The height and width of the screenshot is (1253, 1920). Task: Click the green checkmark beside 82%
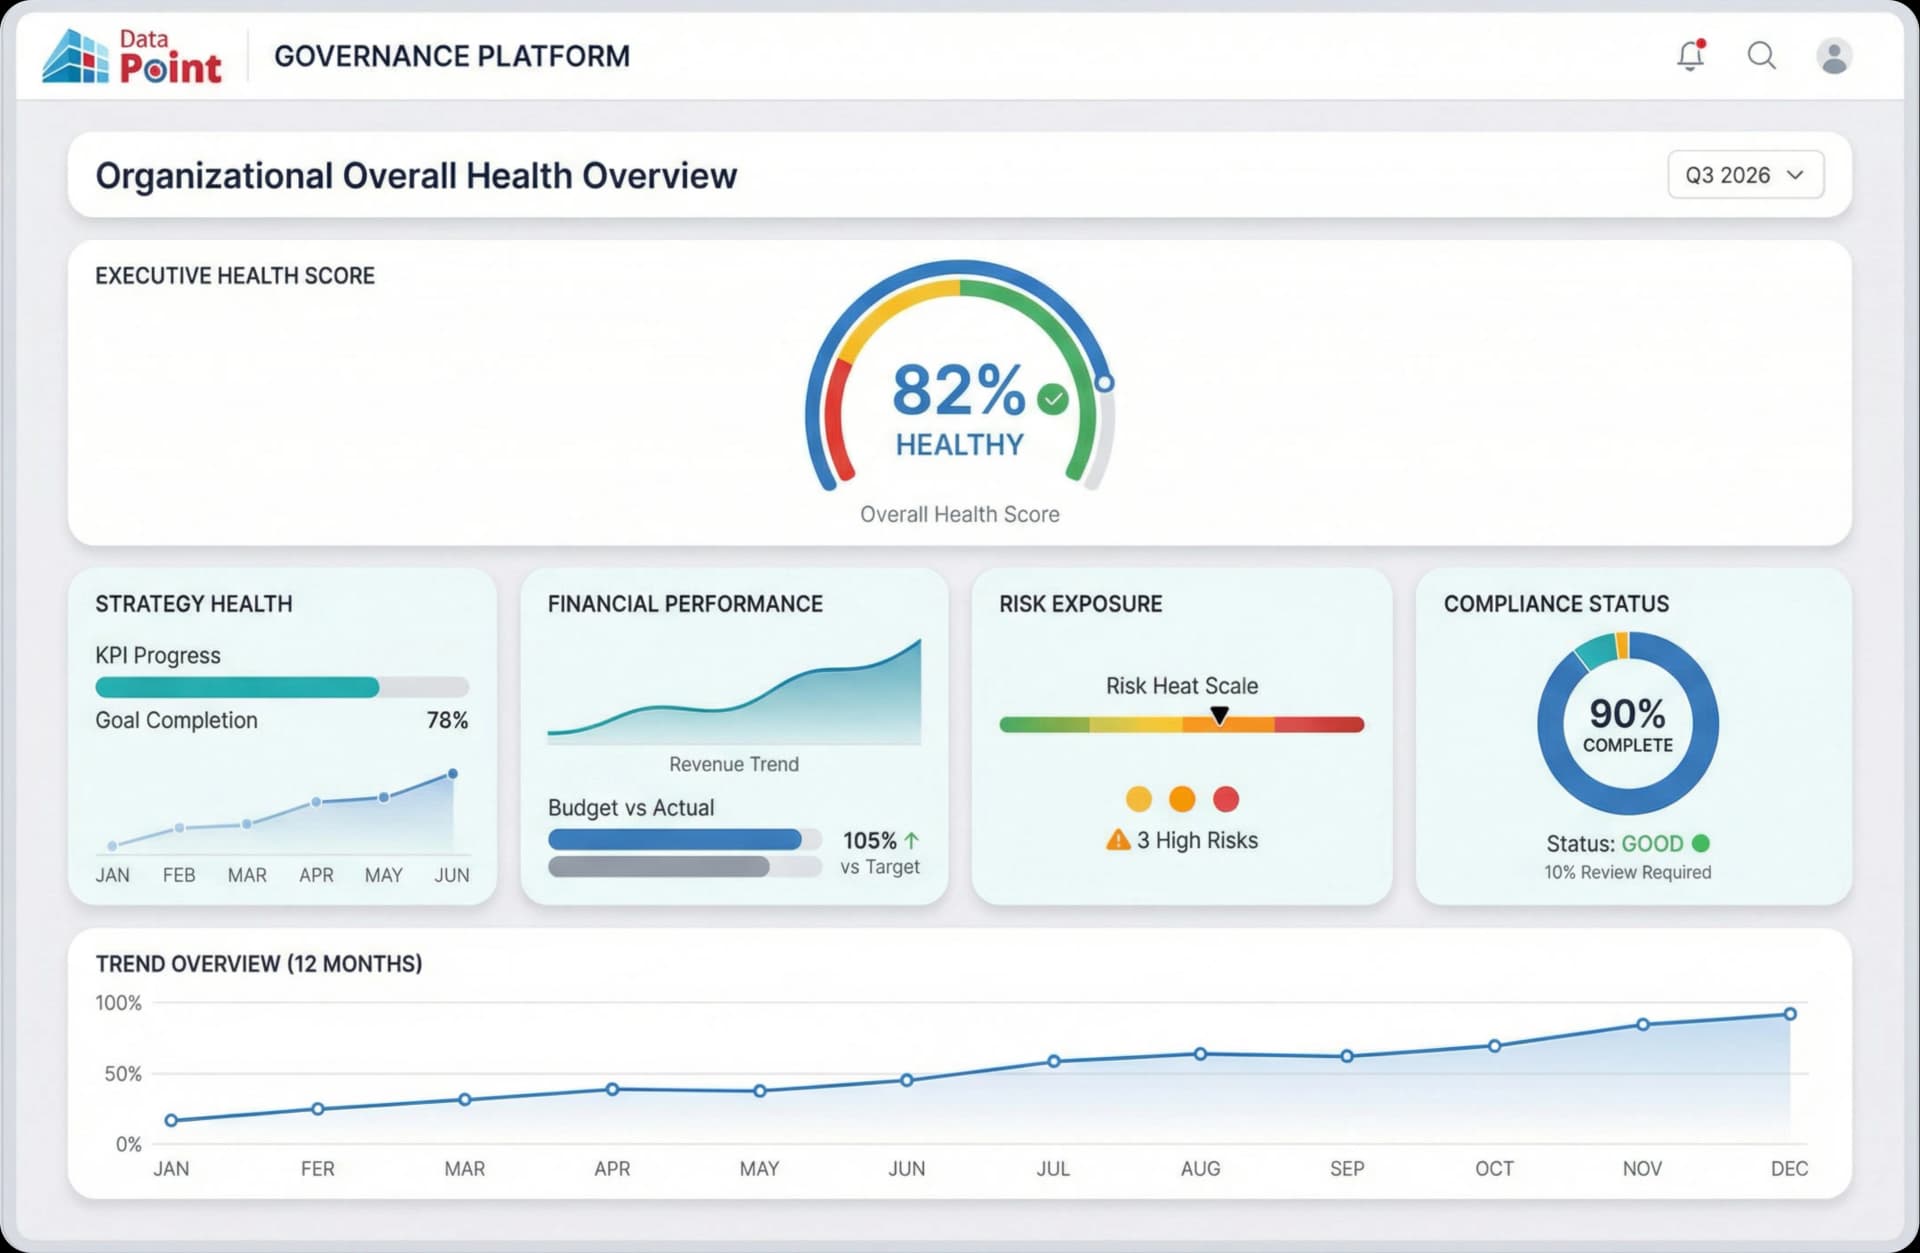click(x=1052, y=399)
